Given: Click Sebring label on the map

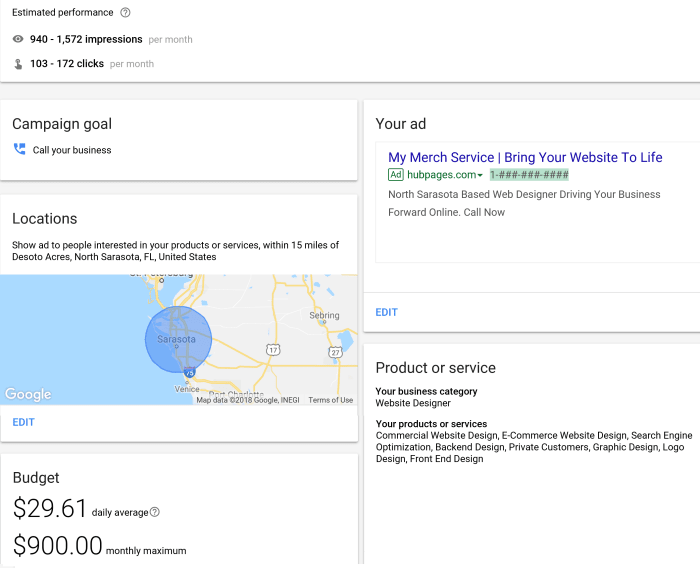Looking at the screenshot, I should pyautogui.click(x=324, y=315).
